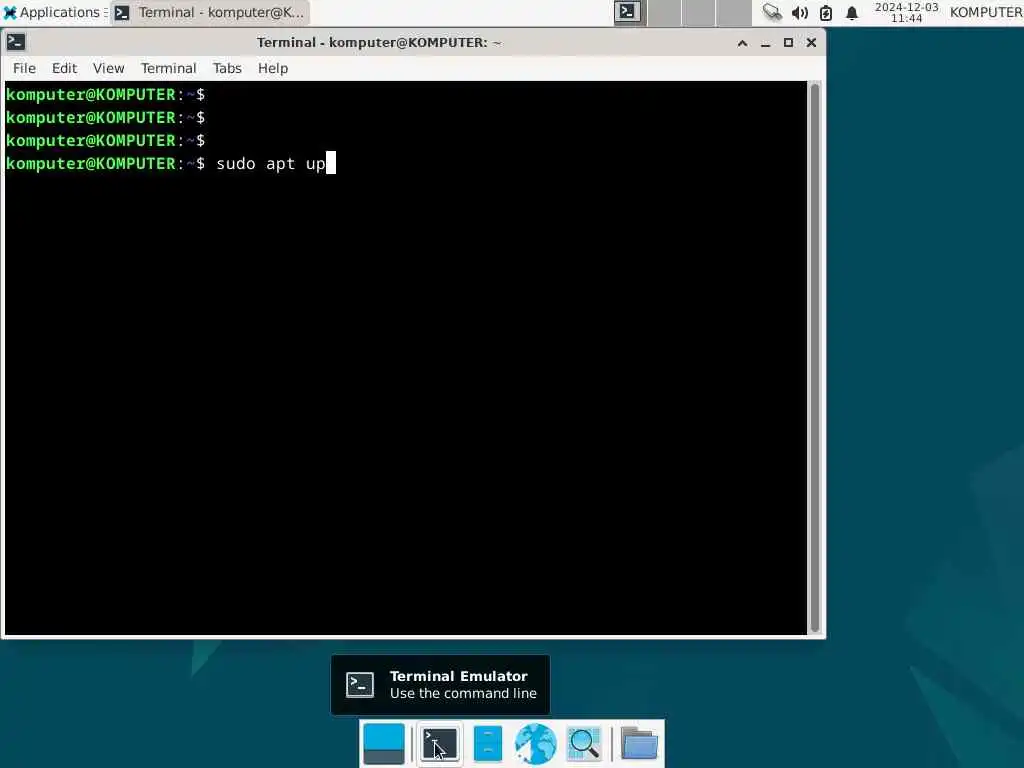Viewport: 1024px width, 768px height.
Task: Open the date and time clock
Action: tap(906, 12)
